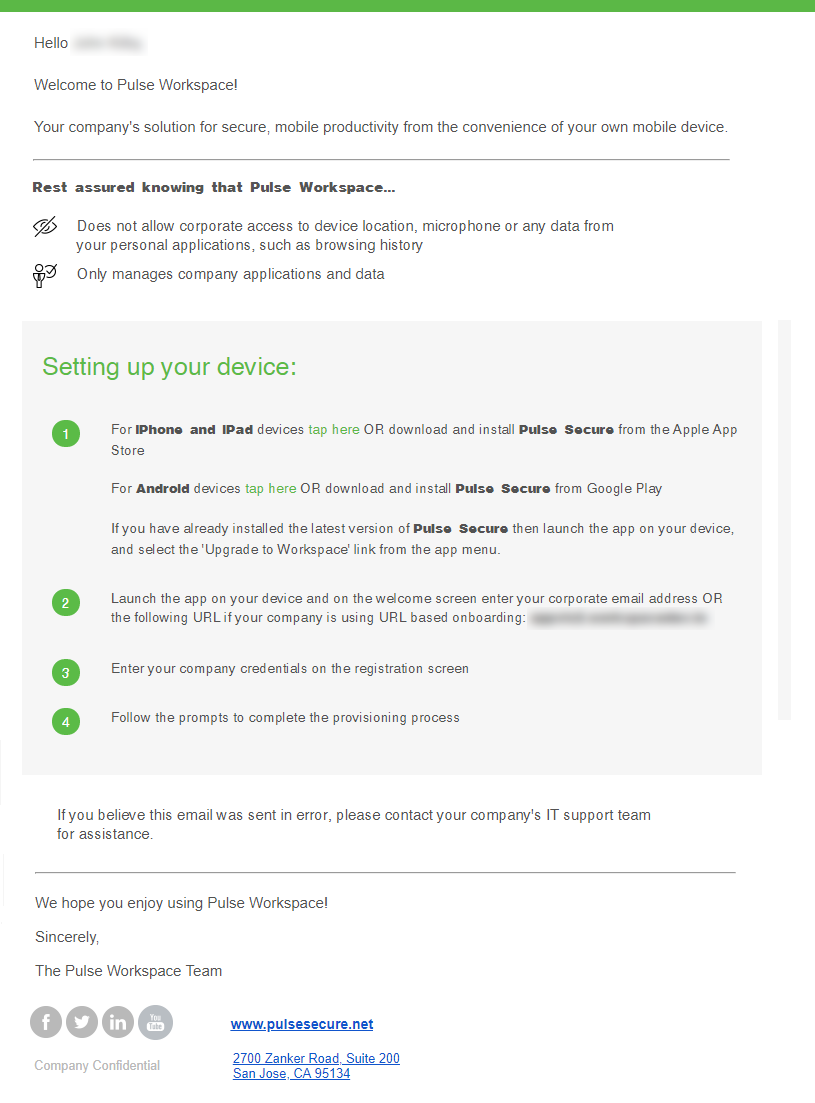Screen dimensions: 815x1103
Task: Open the LinkedIn social icon
Action: (x=117, y=1021)
